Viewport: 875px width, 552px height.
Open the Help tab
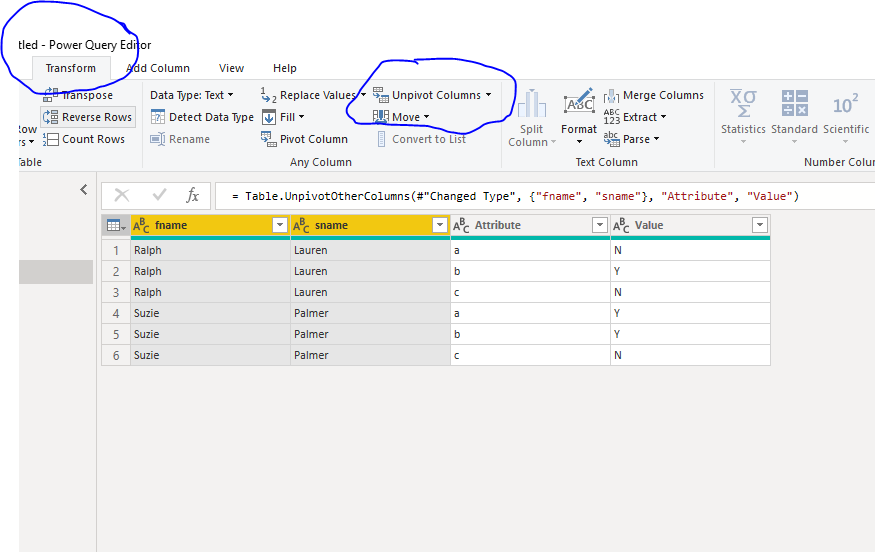pos(285,68)
